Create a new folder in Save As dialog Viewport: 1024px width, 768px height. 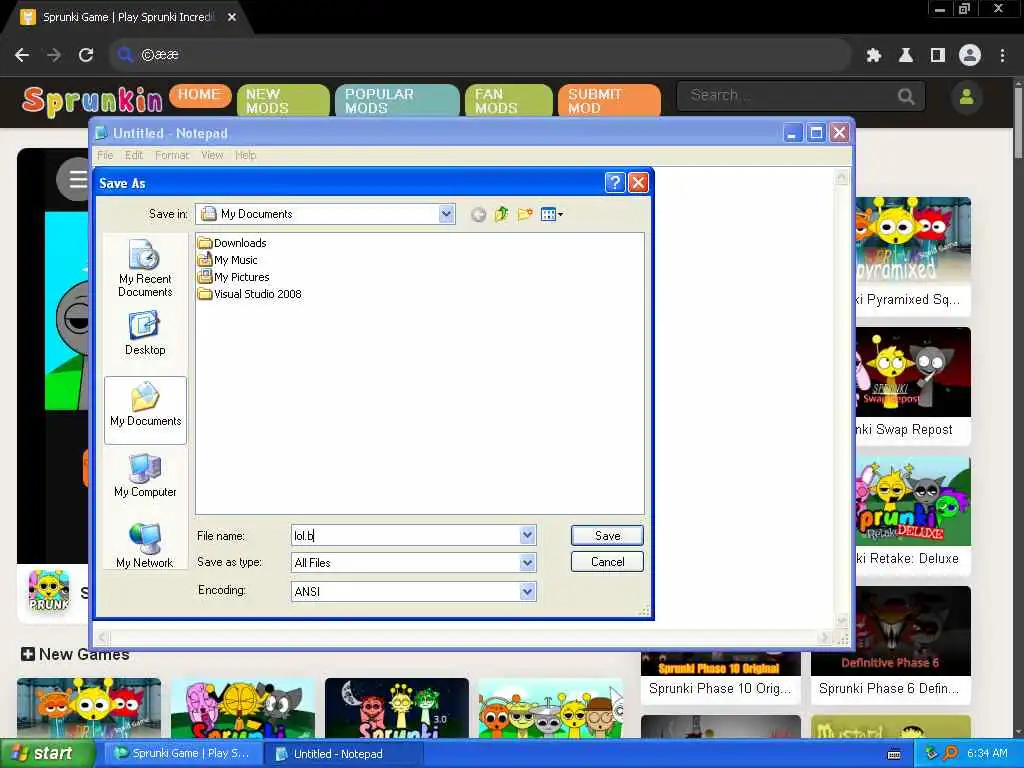tap(525, 214)
